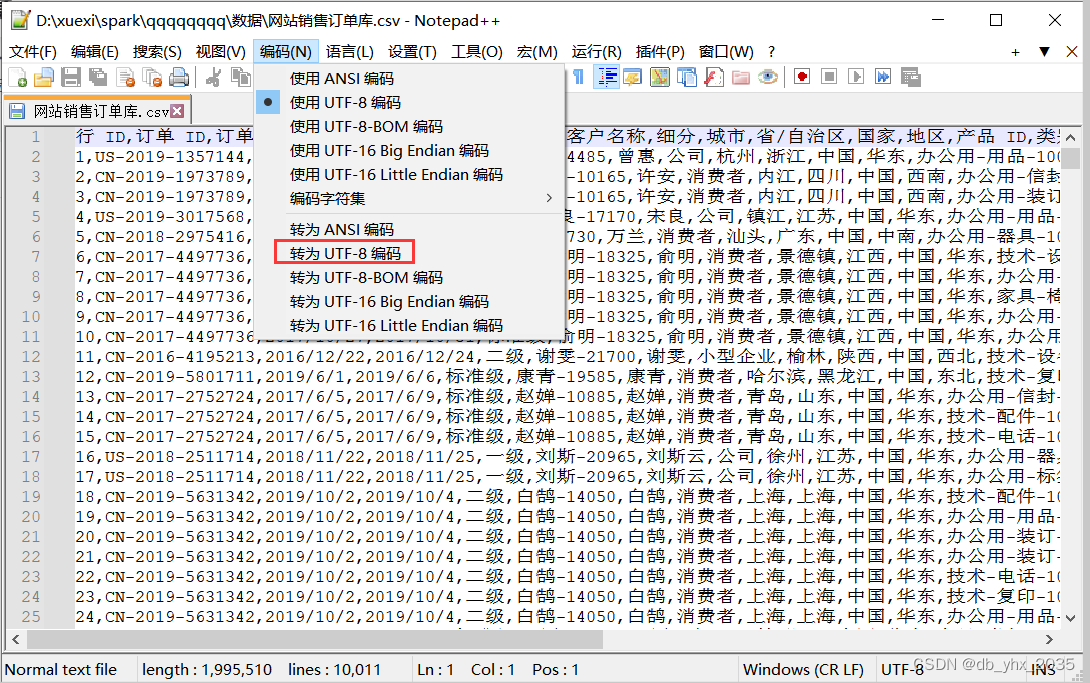Choose 使用 UTF-16 Big Endian 编码
This screenshot has height=683, width=1090.
[x=409, y=151]
